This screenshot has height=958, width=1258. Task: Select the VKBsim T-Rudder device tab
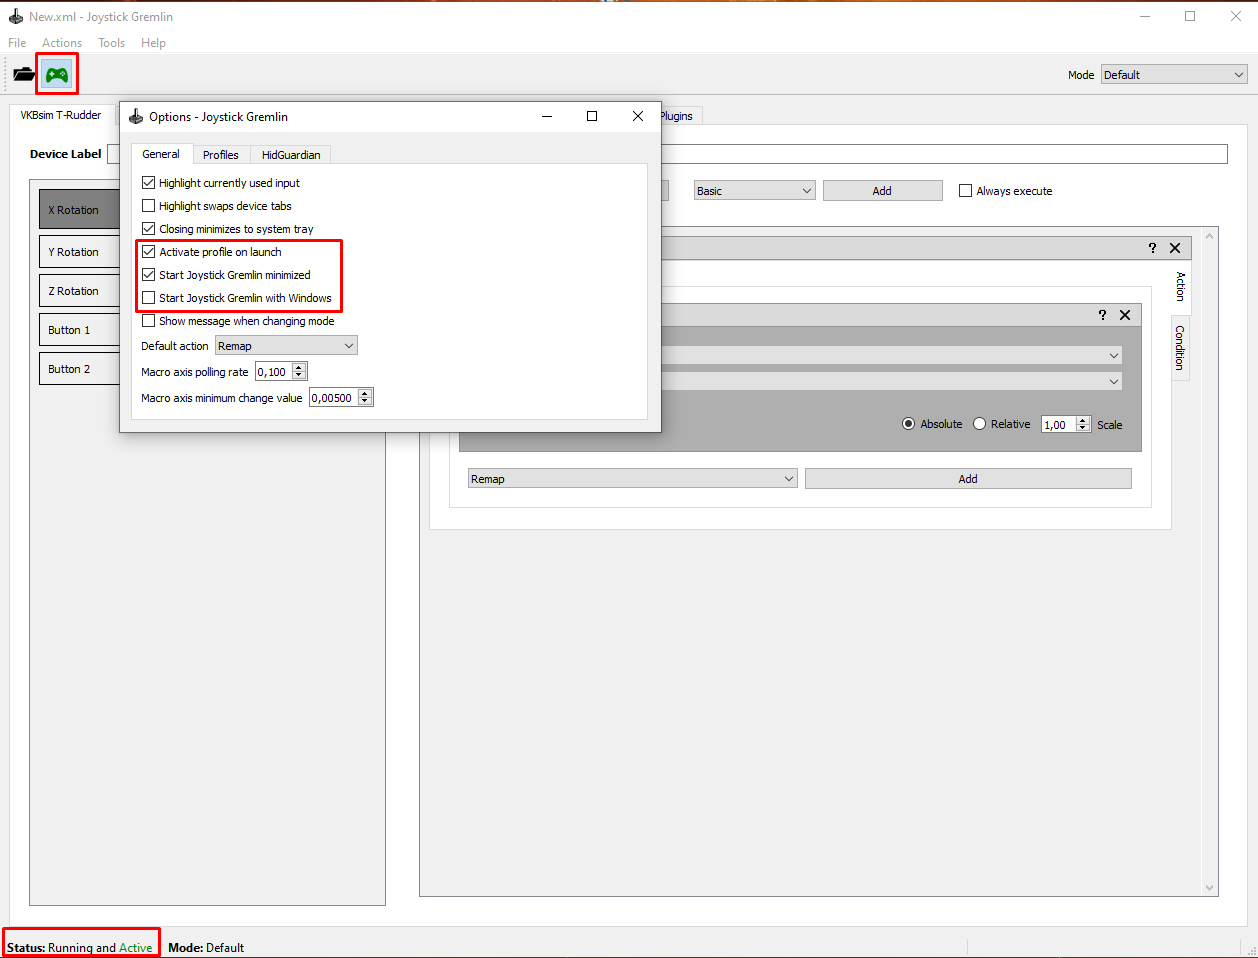pos(61,115)
